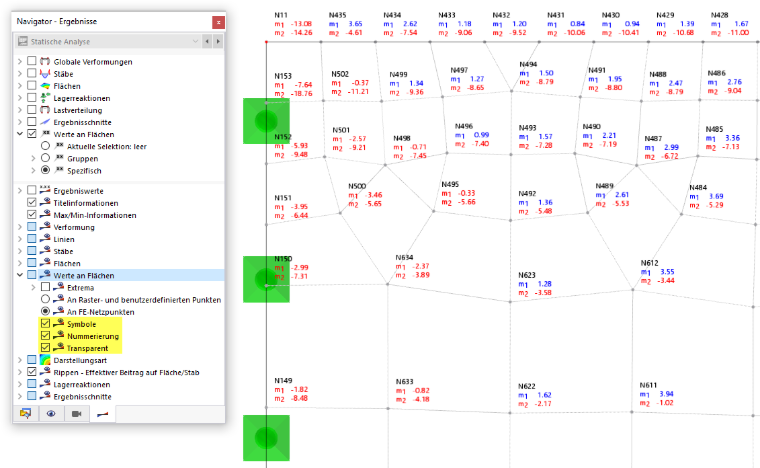Expand the Gruppen tree node
The image size is (760, 468).
[33, 158]
